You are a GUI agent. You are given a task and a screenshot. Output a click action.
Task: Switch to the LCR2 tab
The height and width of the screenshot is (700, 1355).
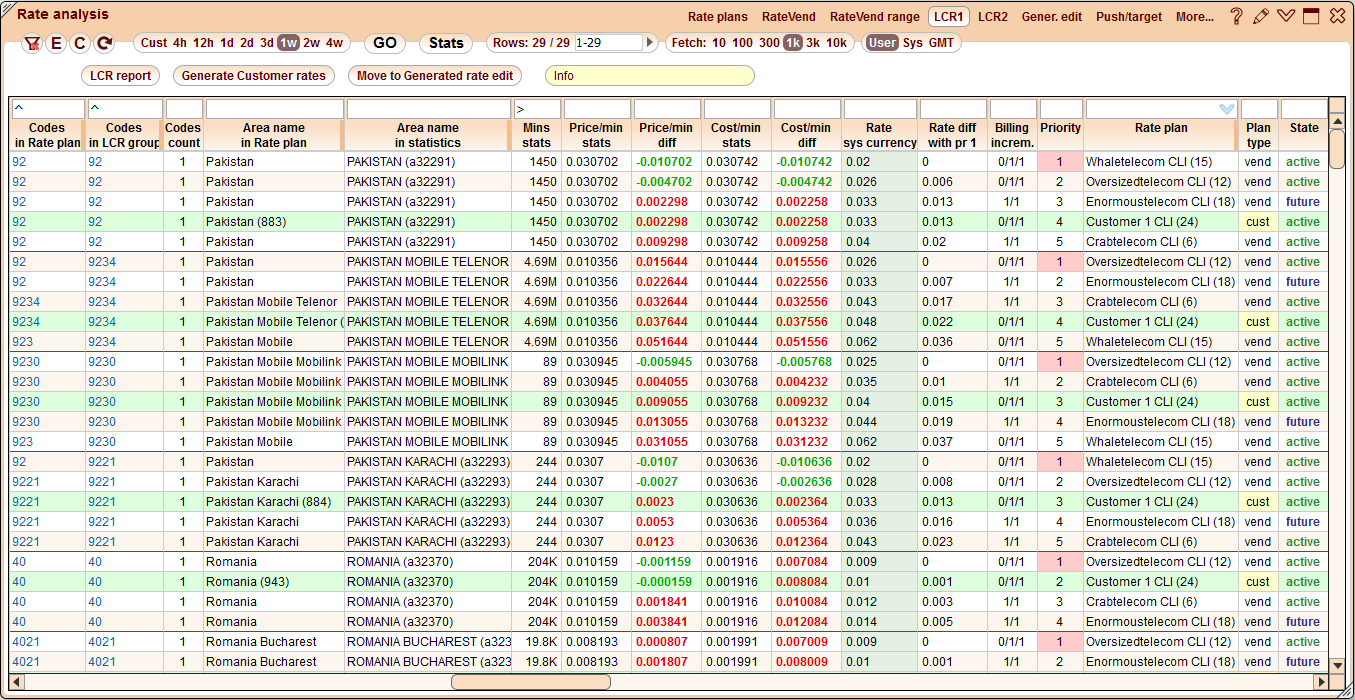click(992, 16)
